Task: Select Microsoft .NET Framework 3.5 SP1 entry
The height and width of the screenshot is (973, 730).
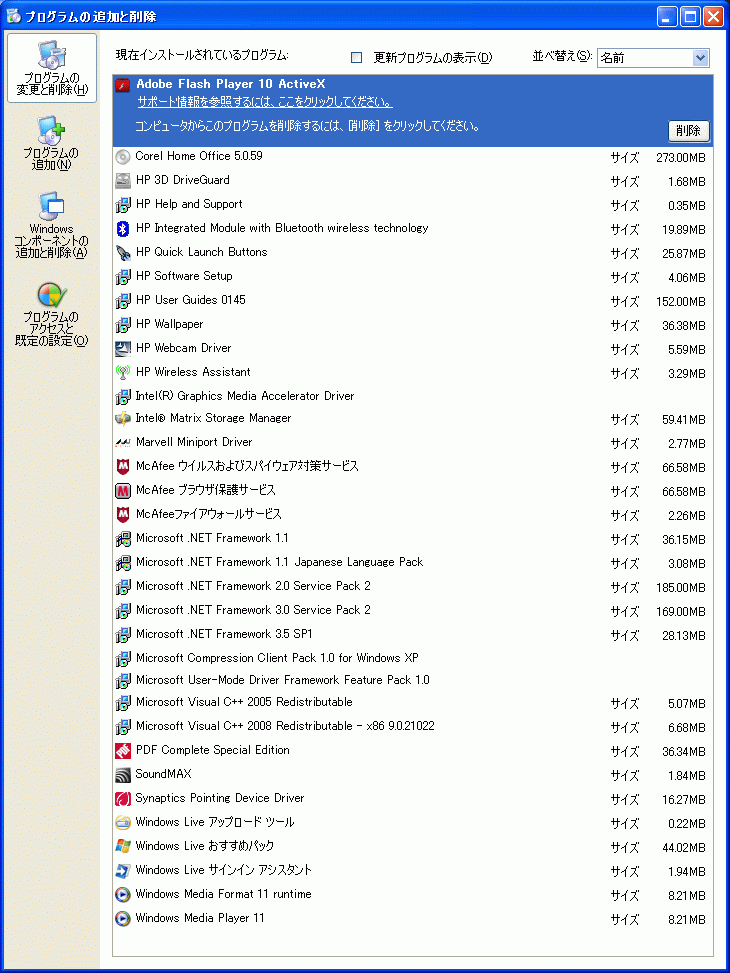Action: pyautogui.click(x=413, y=635)
